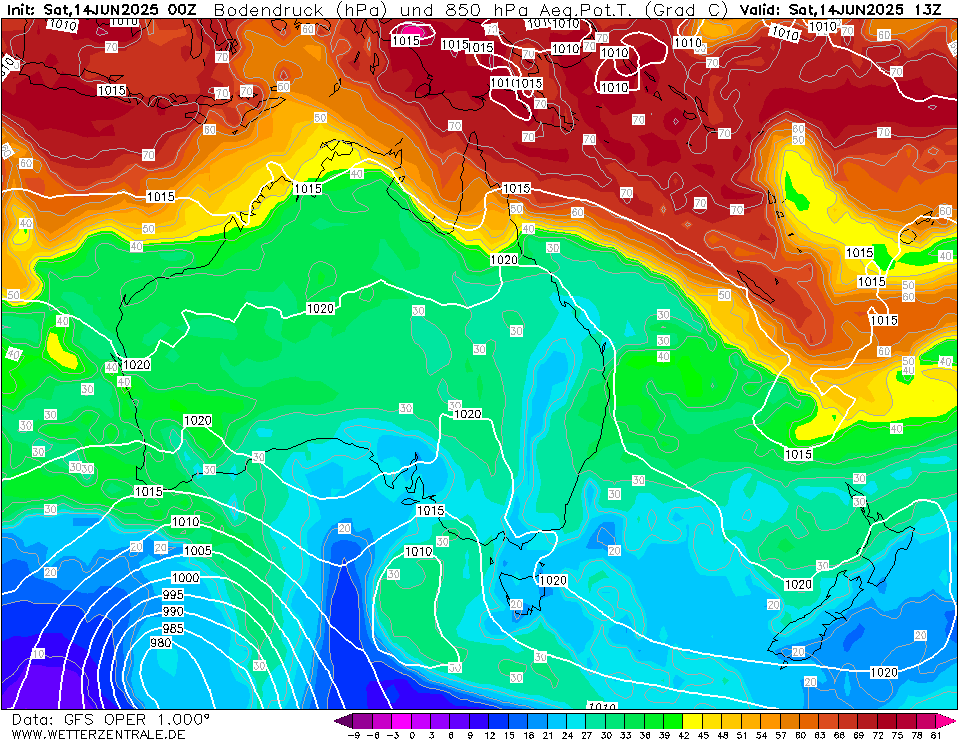959x741 pixels.
Task: Pick the green swatch between 39 and 42
Action: pyautogui.click(x=673, y=721)
